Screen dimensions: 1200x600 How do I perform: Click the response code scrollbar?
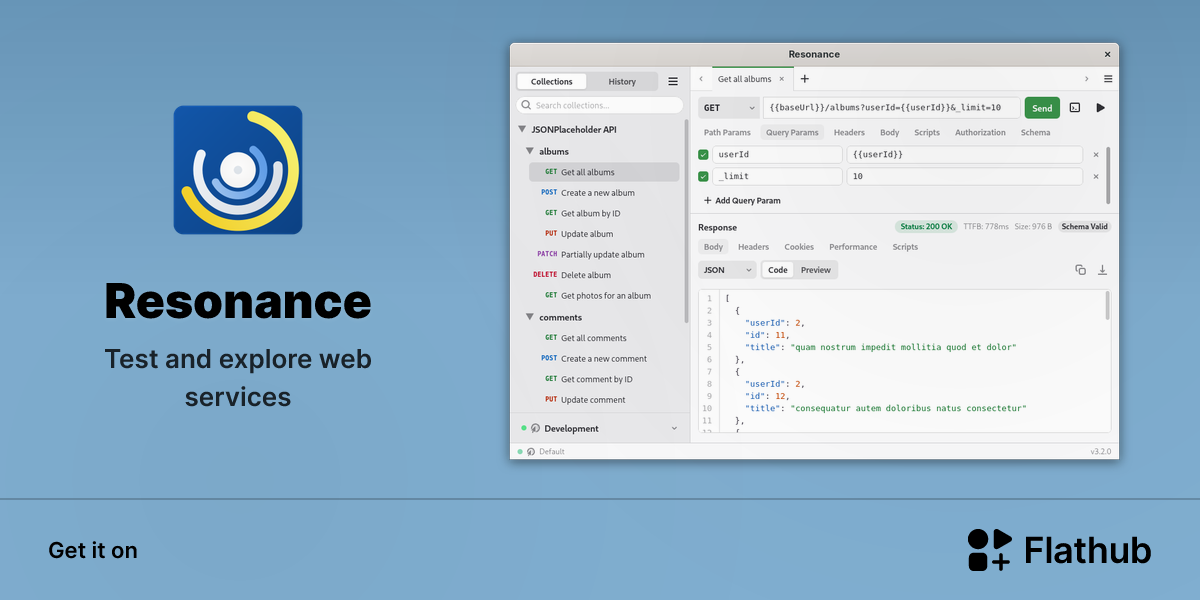tap(1107, 305)
